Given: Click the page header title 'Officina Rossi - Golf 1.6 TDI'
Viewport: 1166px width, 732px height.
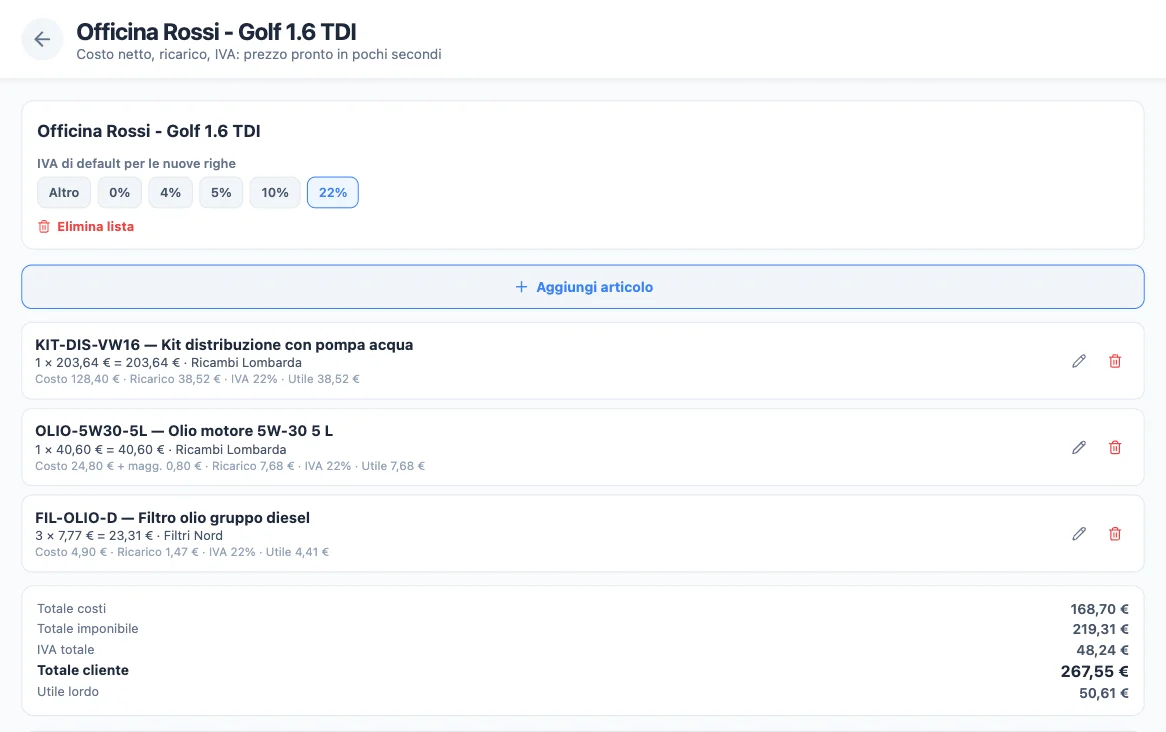Looking at the screenshot, I should coord(216,32).
